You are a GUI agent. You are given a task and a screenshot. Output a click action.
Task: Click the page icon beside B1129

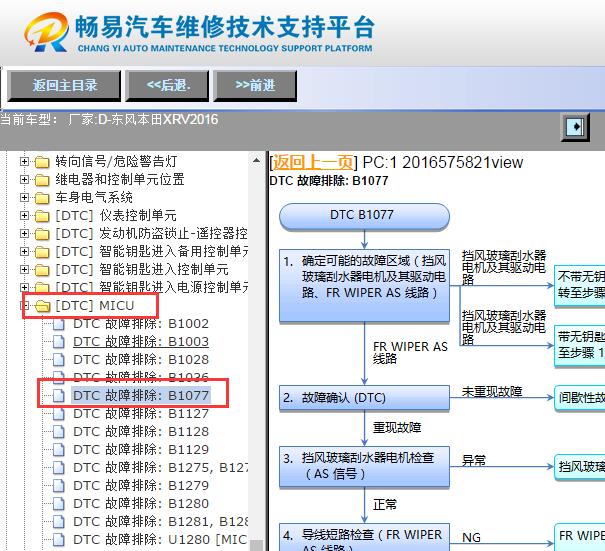[x=59, y=450]
